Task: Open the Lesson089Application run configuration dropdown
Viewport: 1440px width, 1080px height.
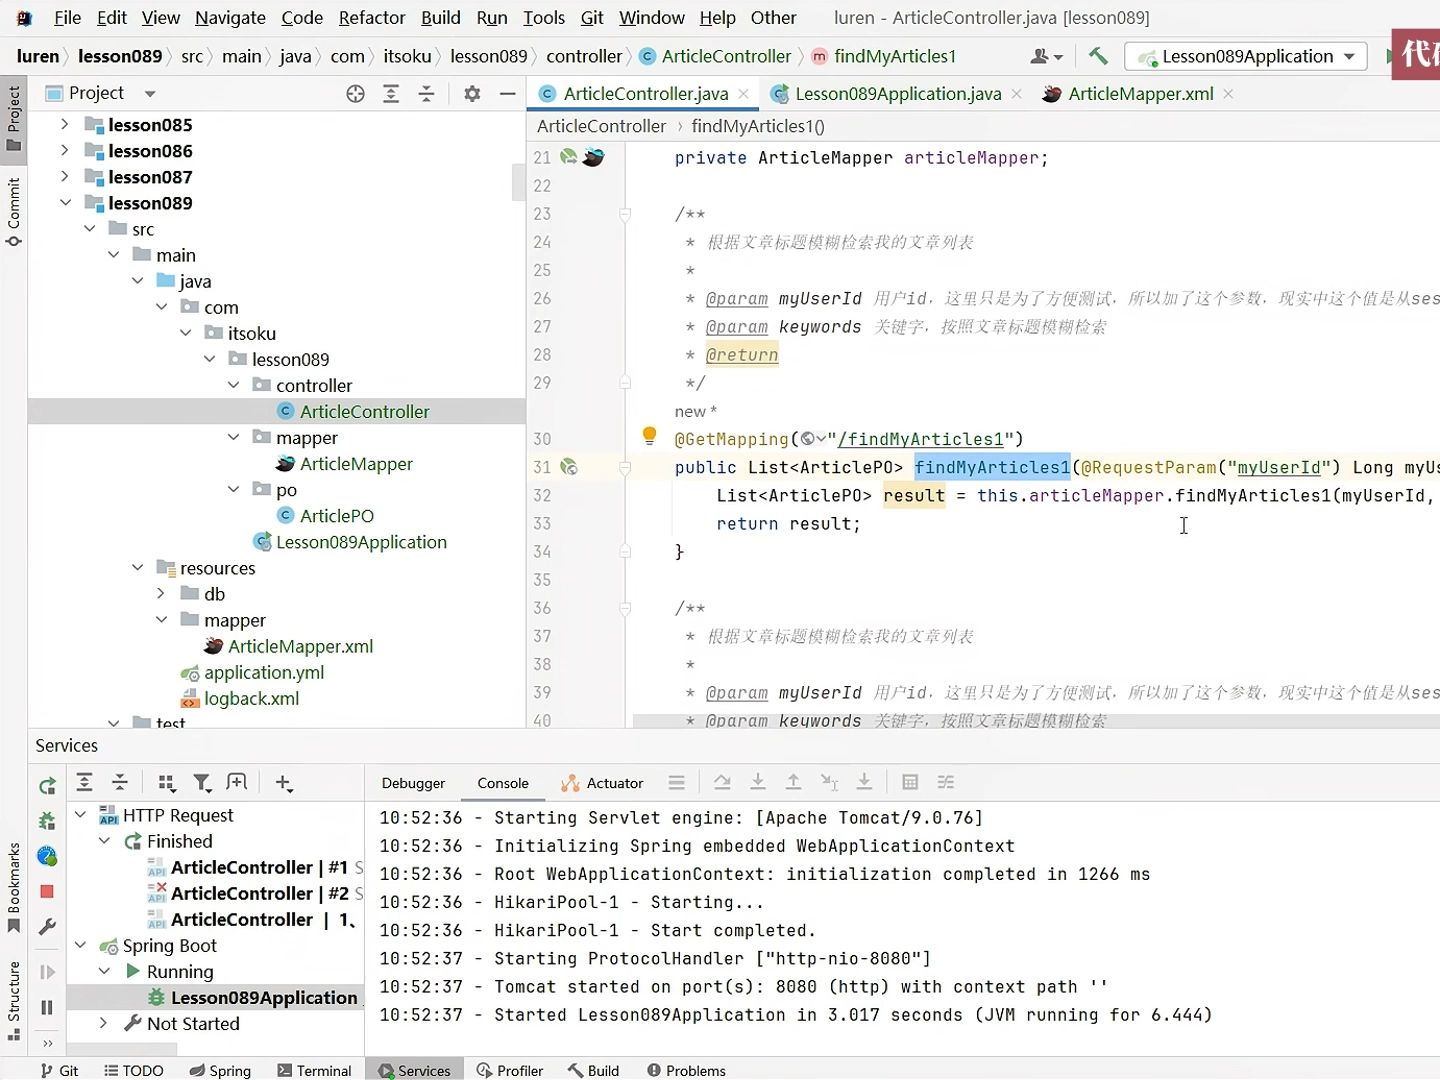Action: pyautogui.click(x=1246, y=56)
